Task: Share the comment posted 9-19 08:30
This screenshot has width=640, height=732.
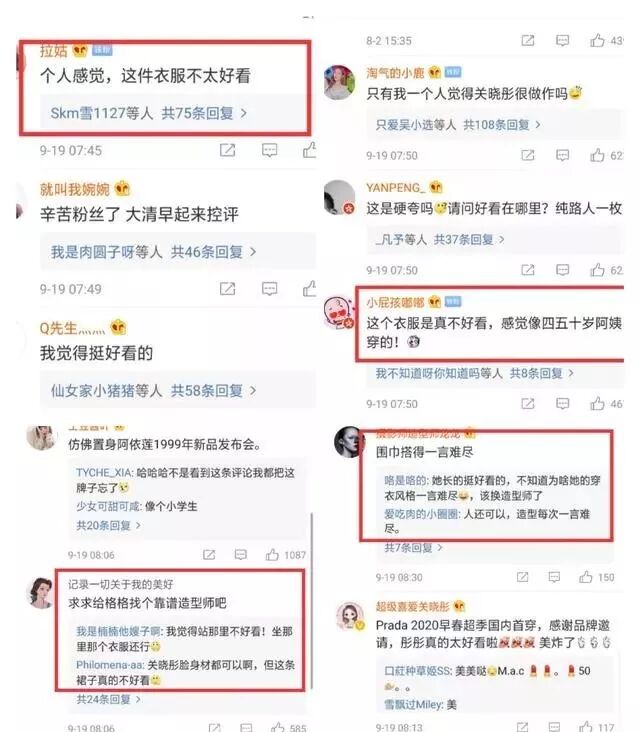Action: (x=522, y=577)
